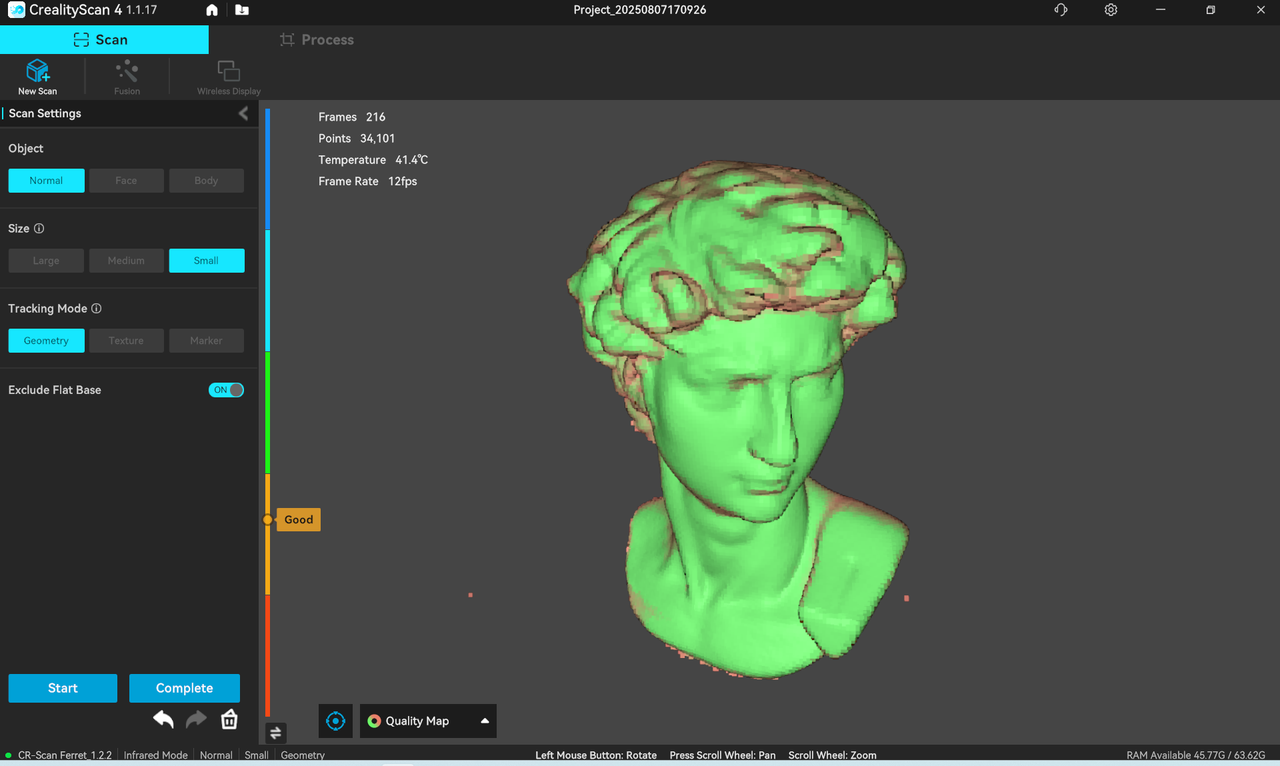Viewport: 1280px width, 766px height.
Task: Click the undo arrow icon
Action: (163, 719)
